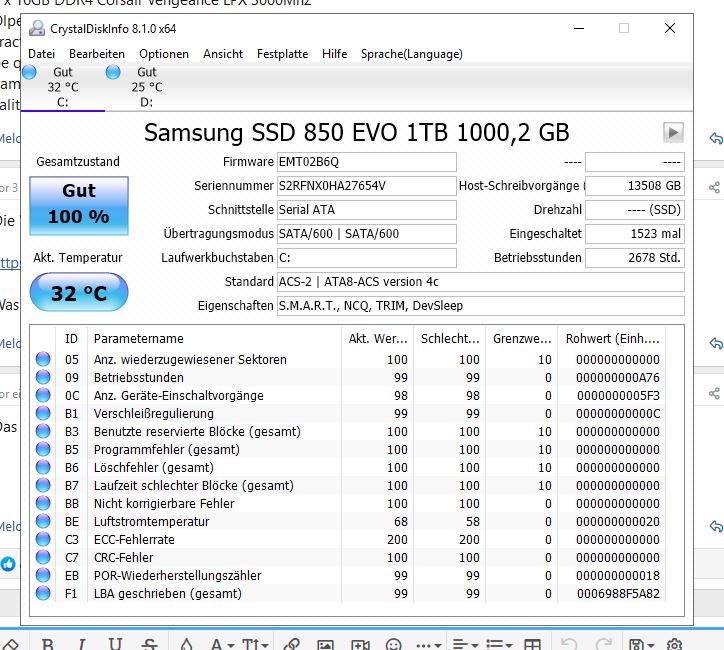Open the text color drop icon in editor
The height and width of the screenshot is (650, 724).
click(187, 644)
